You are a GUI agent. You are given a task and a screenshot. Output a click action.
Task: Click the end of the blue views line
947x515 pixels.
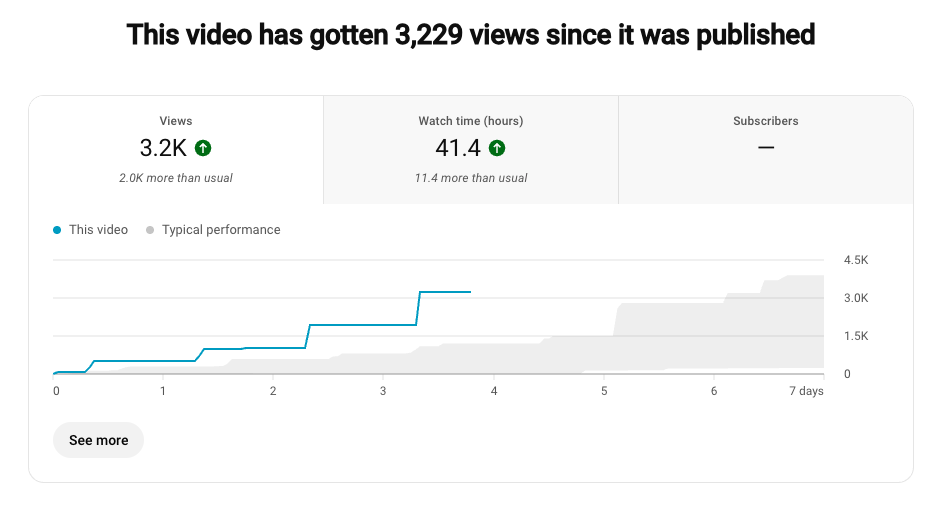(469, 292)
